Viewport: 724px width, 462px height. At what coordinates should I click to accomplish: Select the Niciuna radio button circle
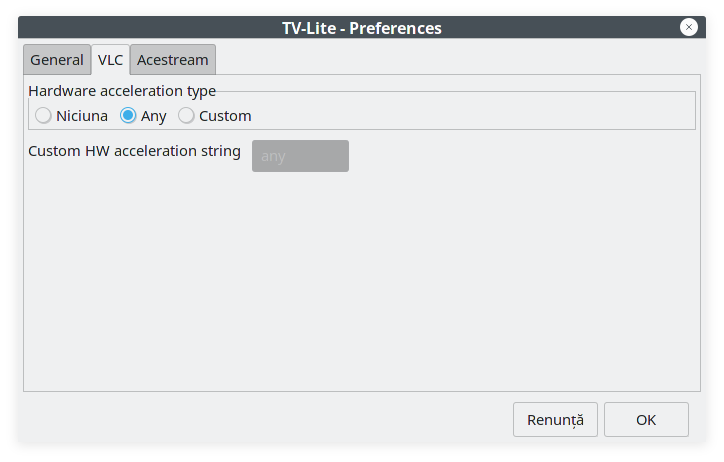tap(43, 115)
